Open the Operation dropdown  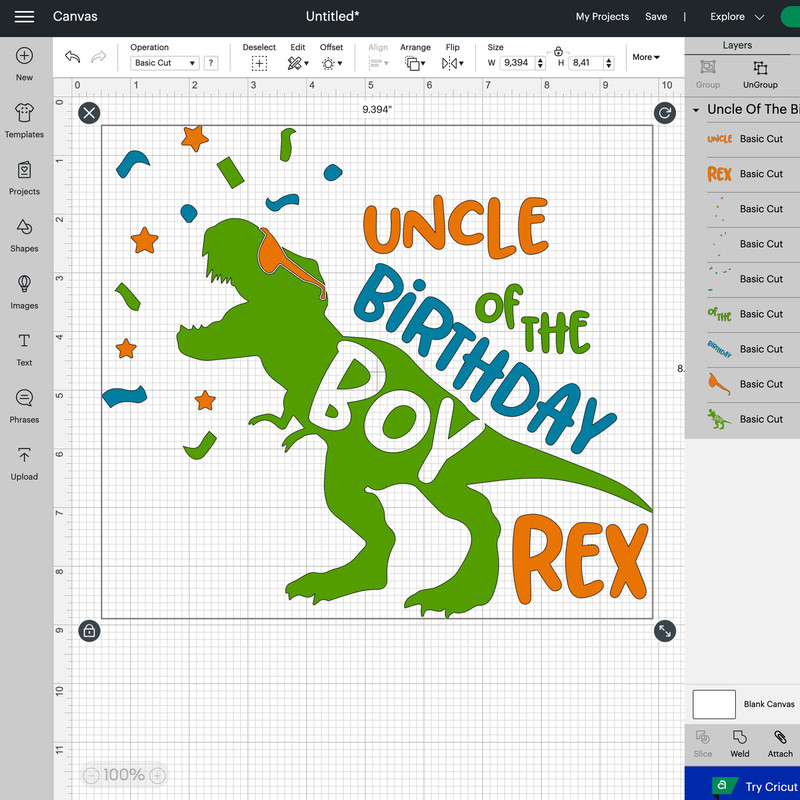[163, 62]
